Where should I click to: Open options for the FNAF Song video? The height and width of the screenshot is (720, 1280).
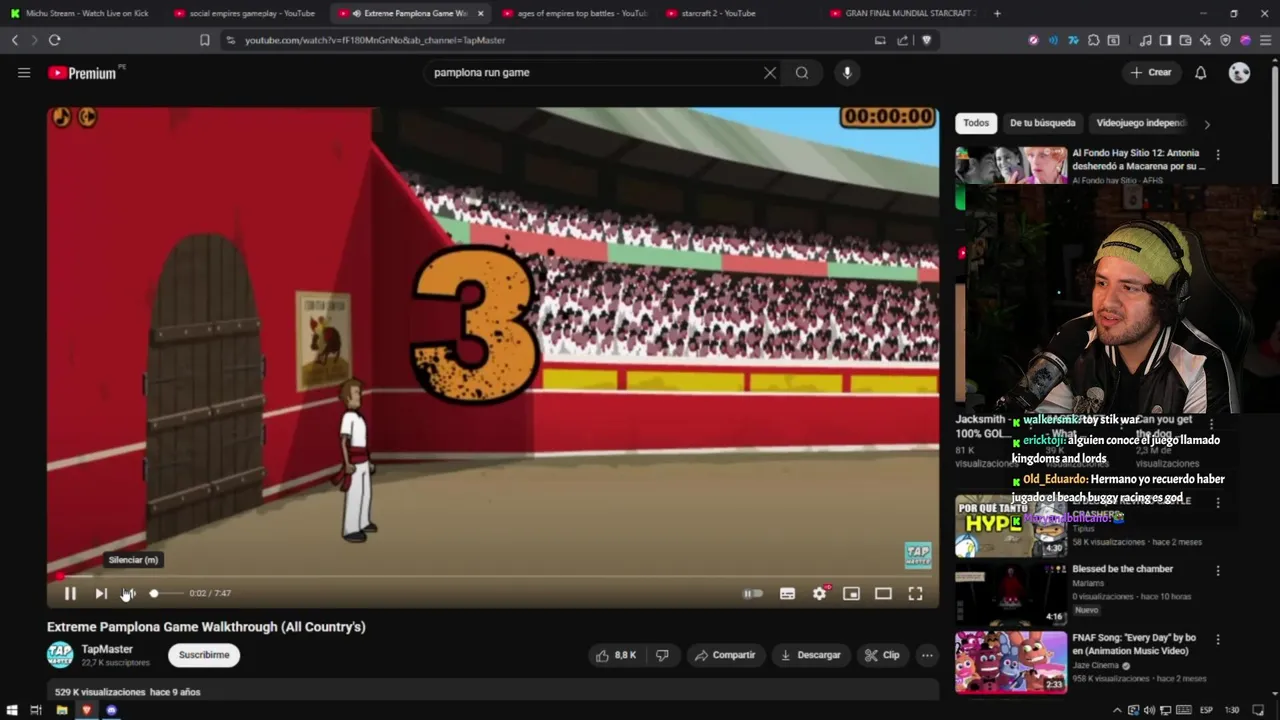pos(1217,640)
